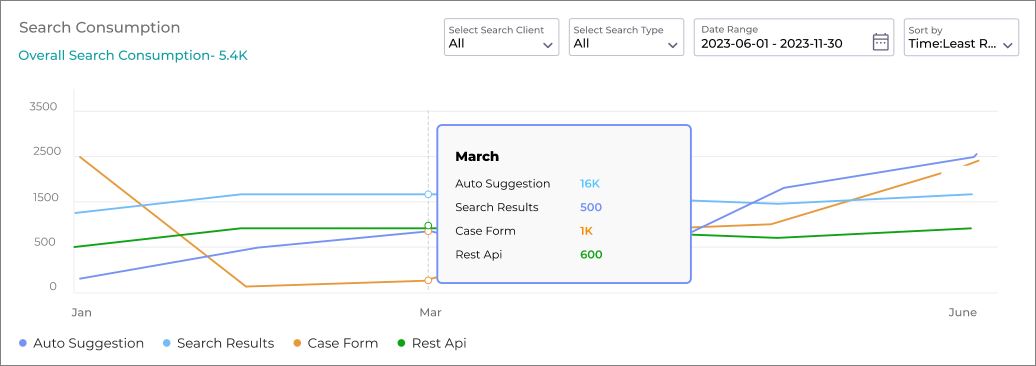
Task: Click Rest Api data point at March
Action: pyautogui.click(x=428, y=225)
